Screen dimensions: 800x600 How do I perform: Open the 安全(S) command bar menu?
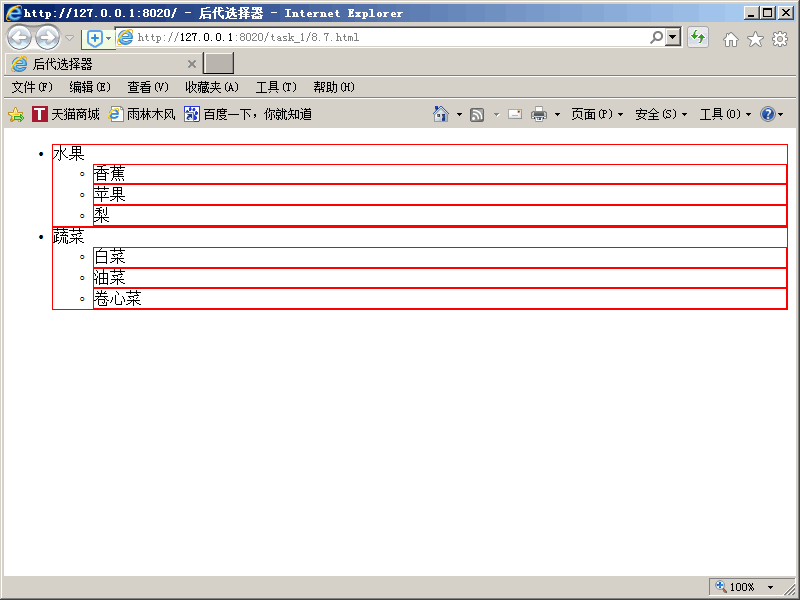pos(661,114)
